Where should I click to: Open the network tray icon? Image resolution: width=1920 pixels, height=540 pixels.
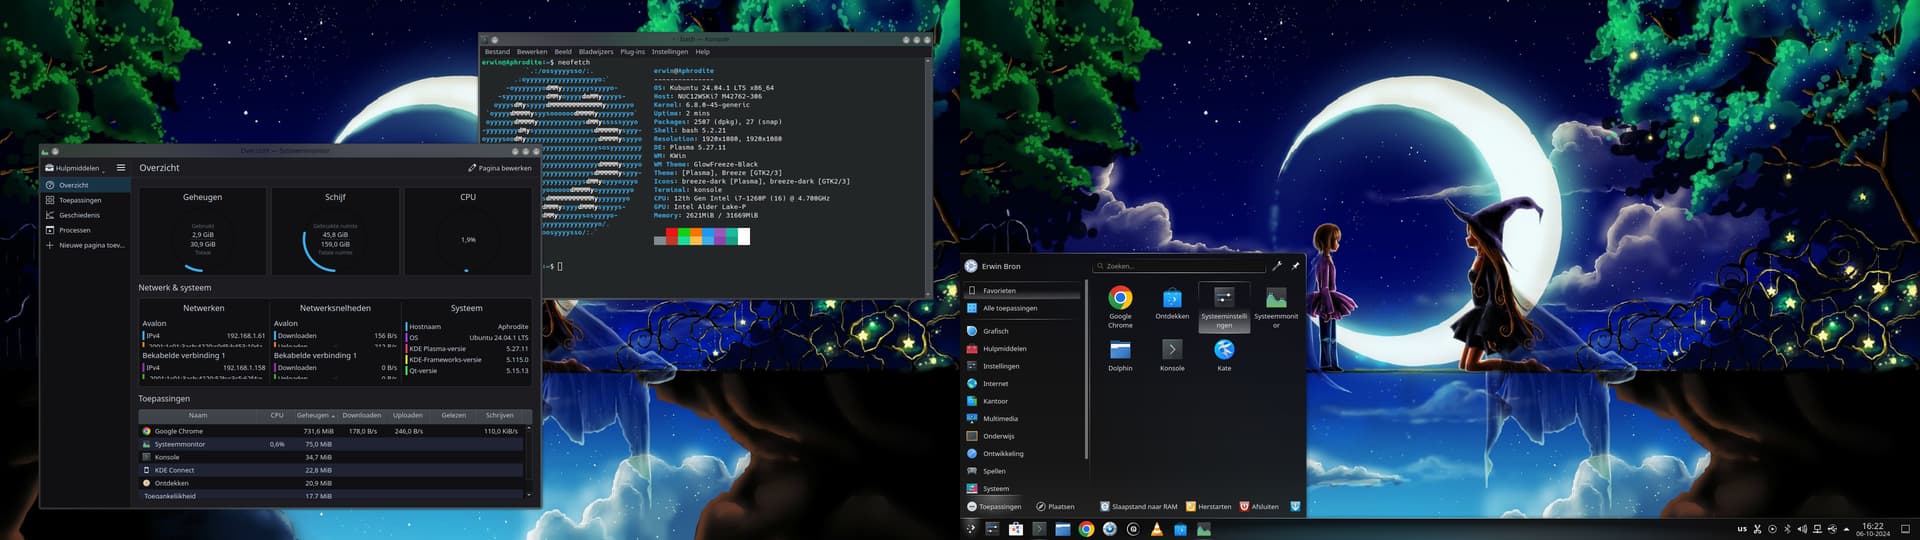(x=1817, y=529)
